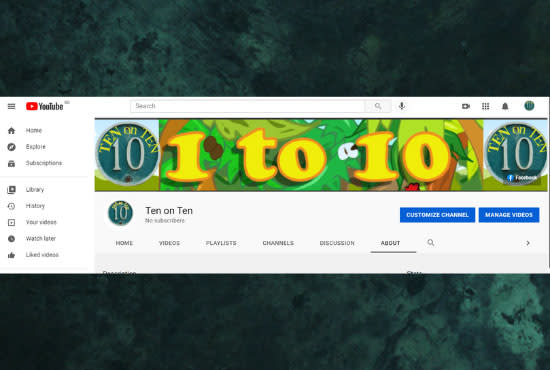Click the Explore compass icon
The height and width of the screenshot is (370, 550).
coord(11,147)
